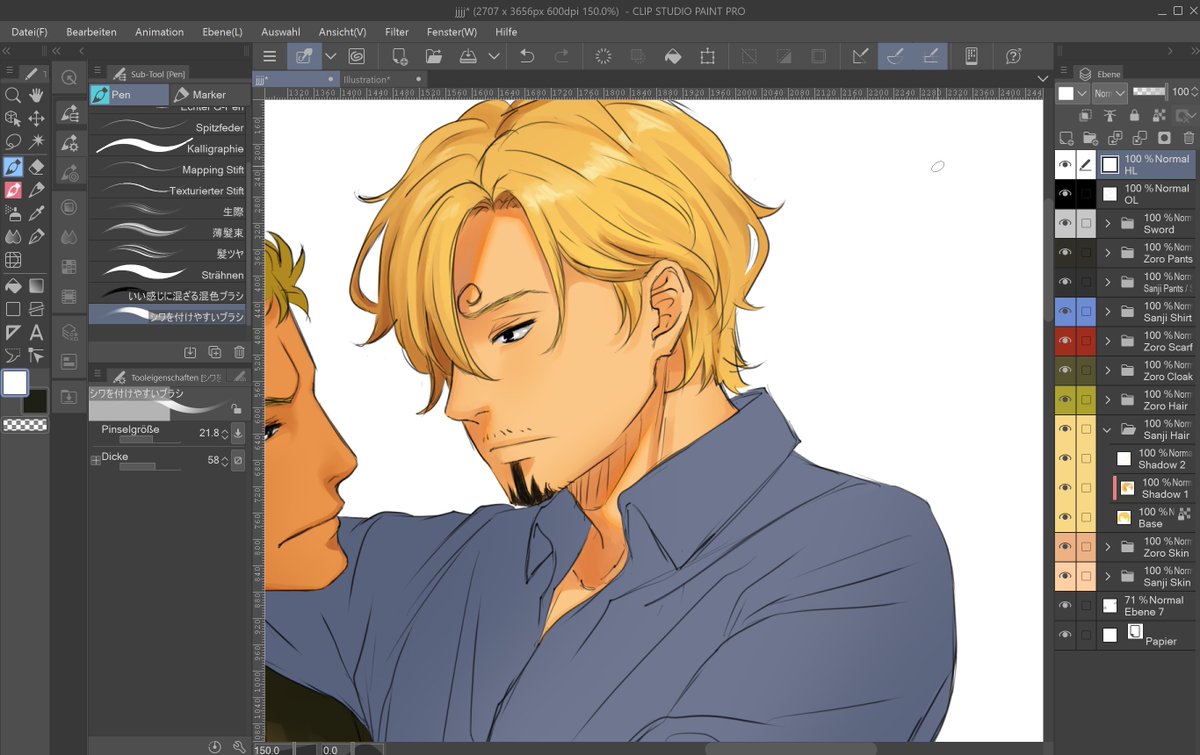Select the Zoom magnifier tool
Viewport: 1200px width, 755px height.
click(13, 95)
